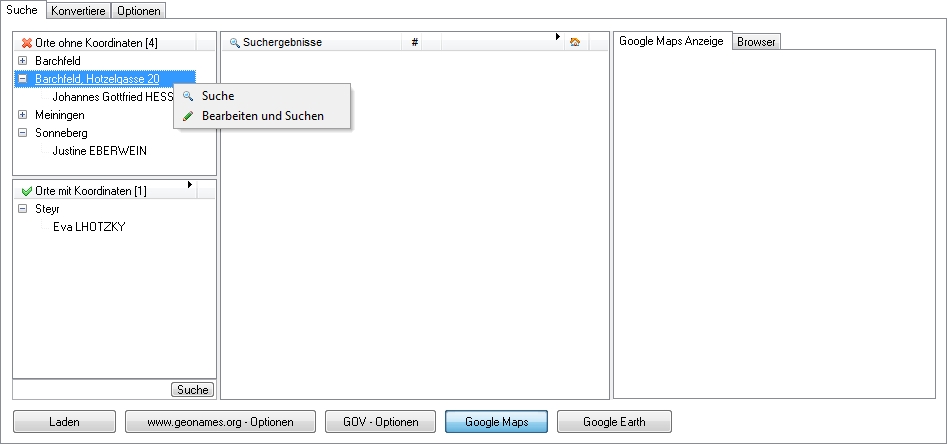This screenshot has height=445, width=949.
Task: Choose 'Bearbeiten und Suchen' from context menu
Action: click(262, 116)
